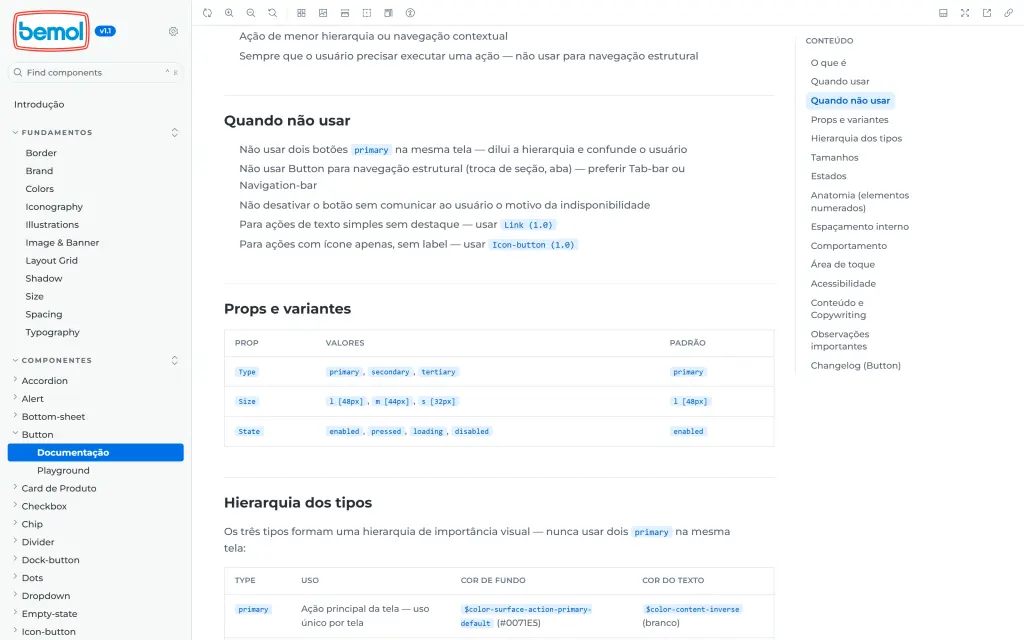
Task: Toggle the grid view toolbar icon
Action: pos(301,12)
